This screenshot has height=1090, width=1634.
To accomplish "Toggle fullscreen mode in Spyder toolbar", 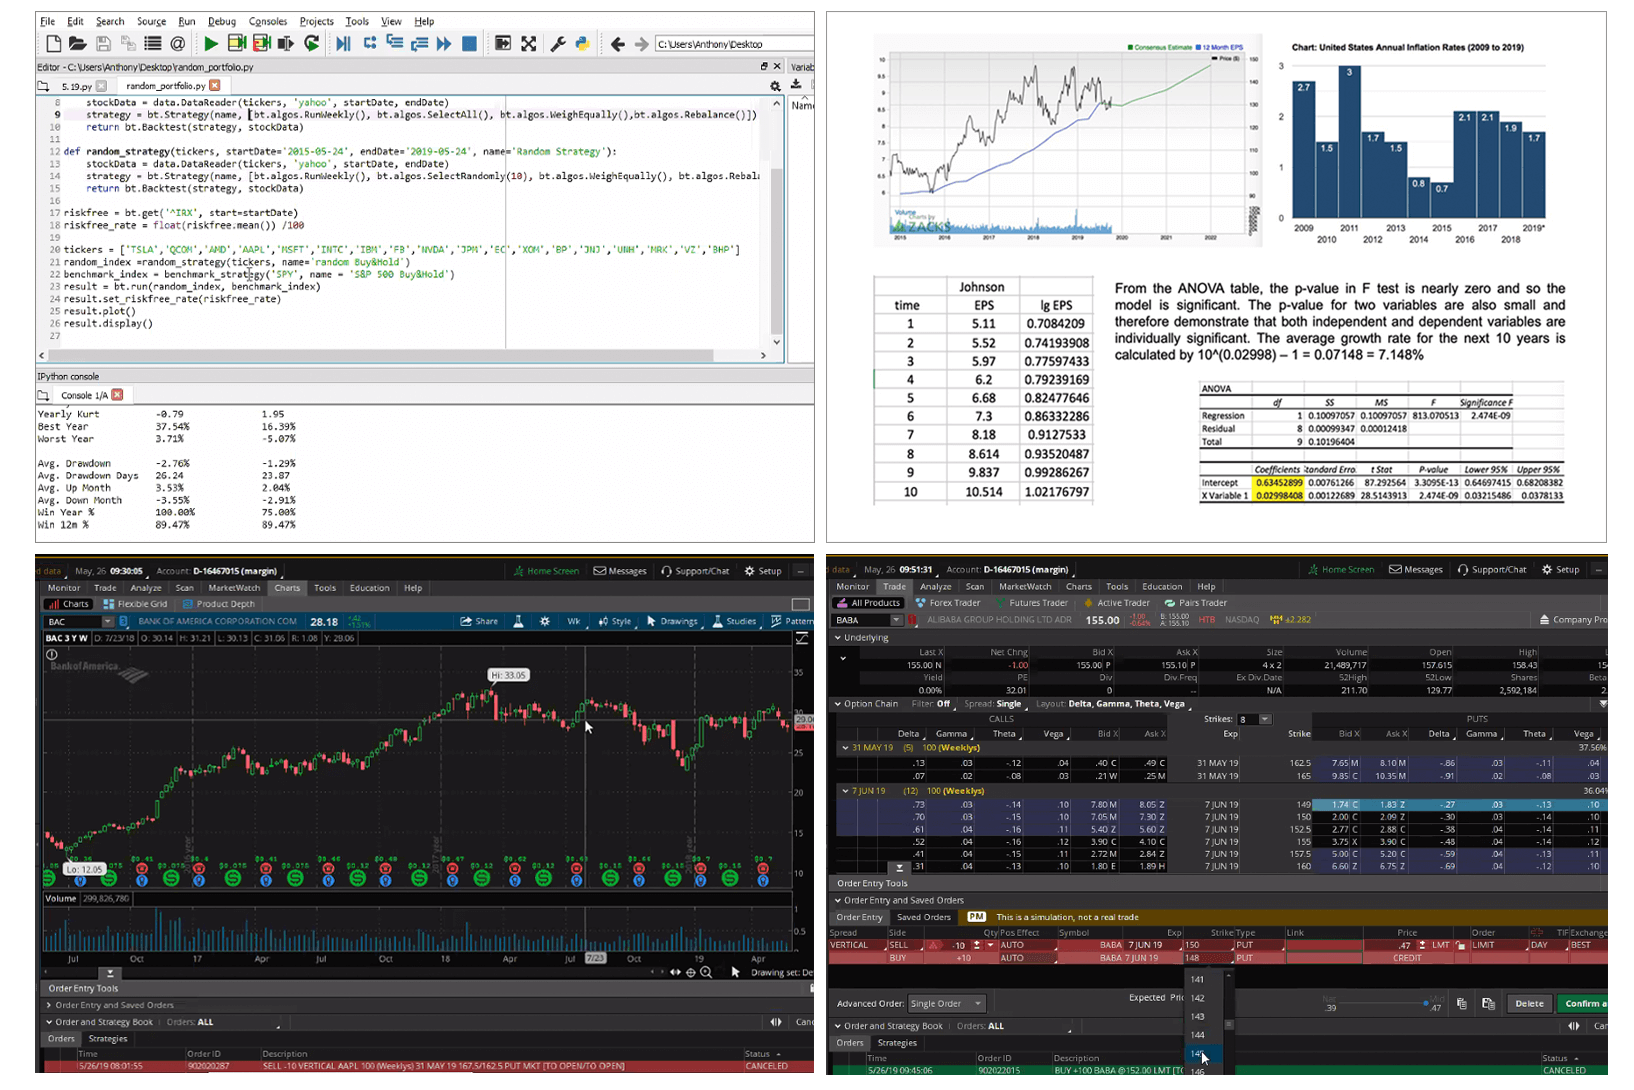I will pos(529,44).
